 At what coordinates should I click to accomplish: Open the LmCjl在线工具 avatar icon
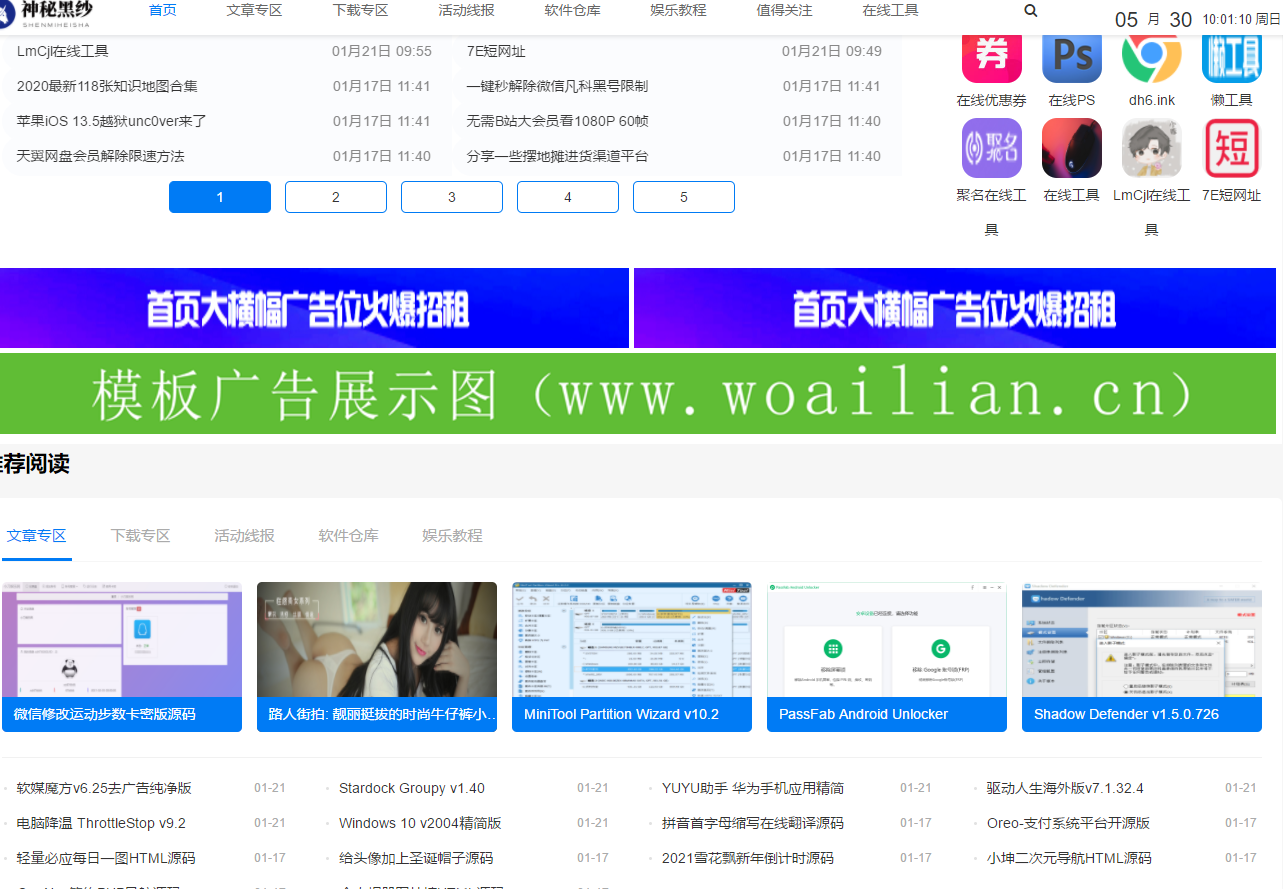(x=1151, y=148)
